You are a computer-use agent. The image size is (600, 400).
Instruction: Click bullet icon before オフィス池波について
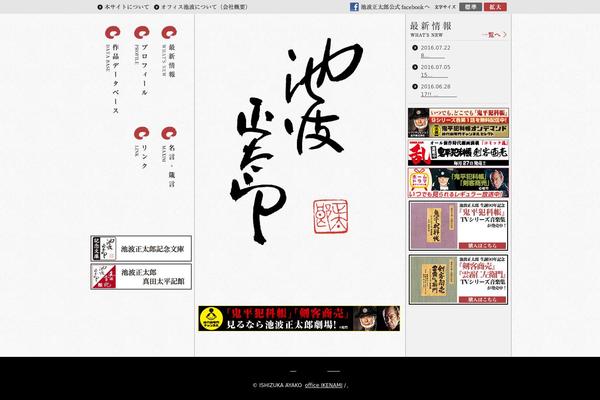pos(157,7)
